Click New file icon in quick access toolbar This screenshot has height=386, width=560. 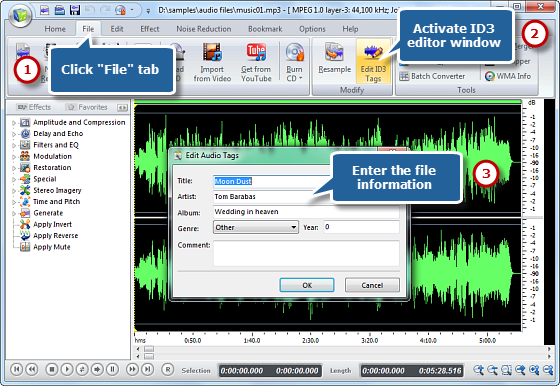[44, 10]
